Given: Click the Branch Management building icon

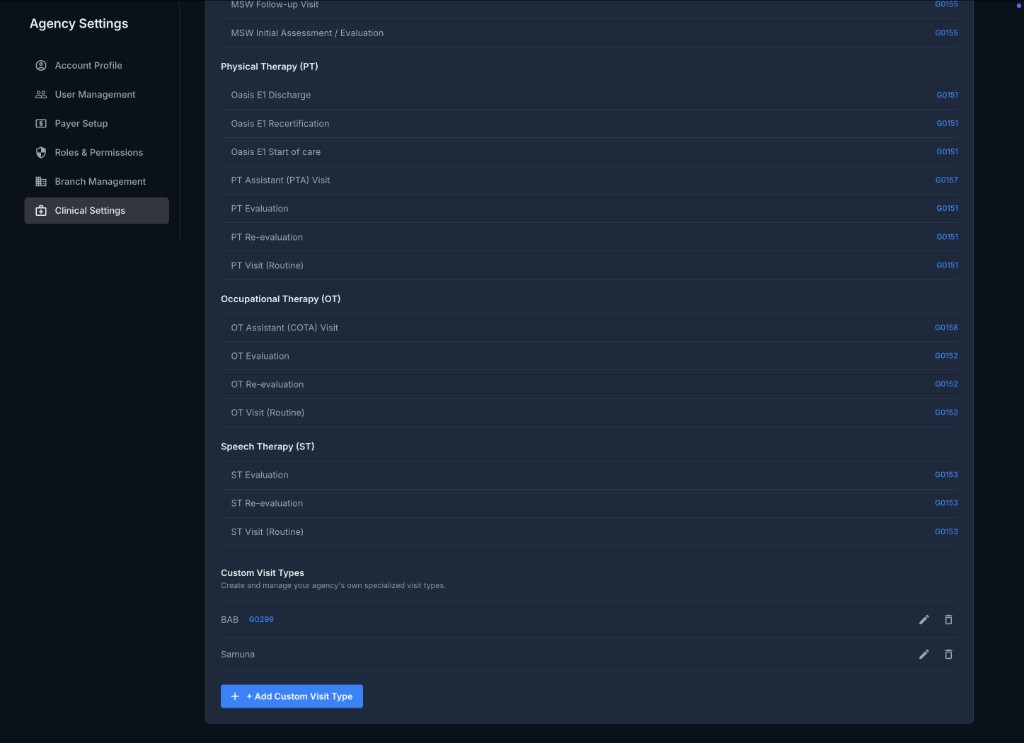Looking at the screenshot, I should tap(40, 182).
